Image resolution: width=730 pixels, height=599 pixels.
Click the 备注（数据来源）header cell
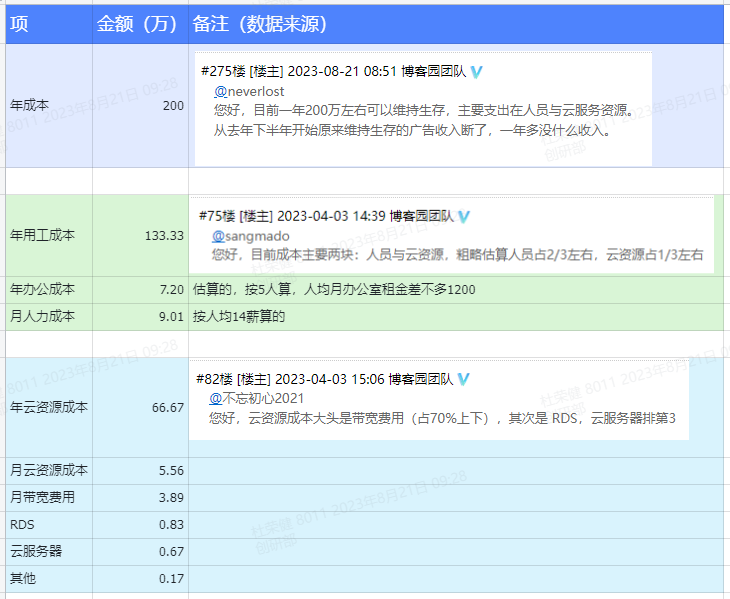456,24
